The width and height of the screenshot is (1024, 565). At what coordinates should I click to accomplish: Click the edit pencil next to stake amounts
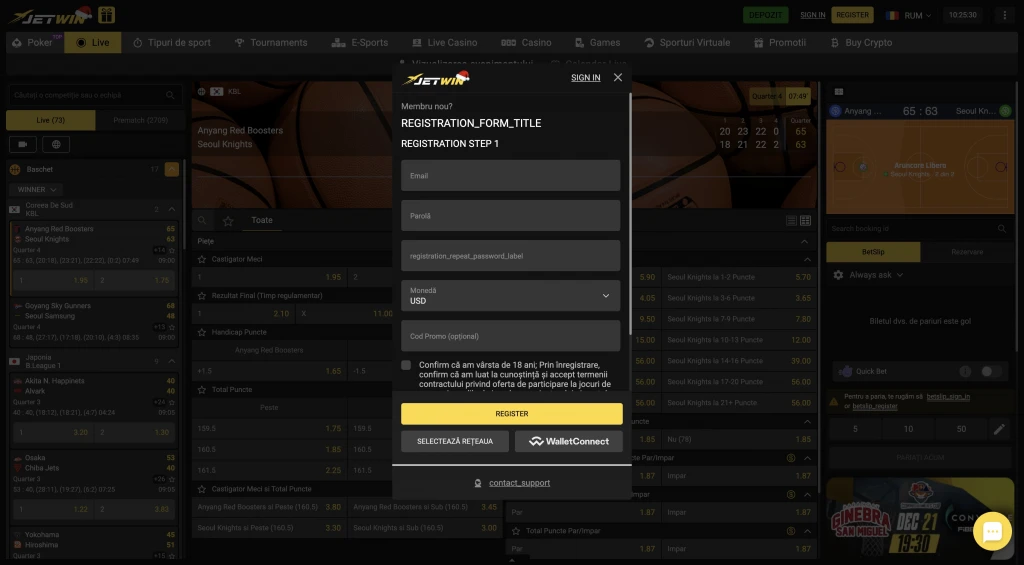[998, 429]
